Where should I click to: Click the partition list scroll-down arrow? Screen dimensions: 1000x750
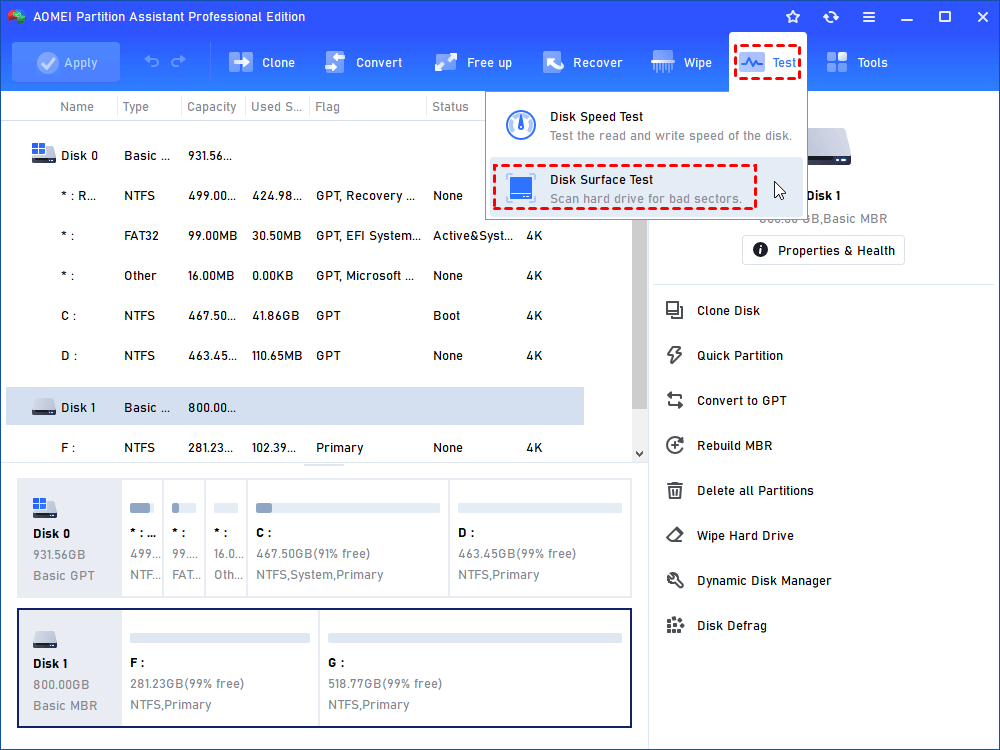639,454
